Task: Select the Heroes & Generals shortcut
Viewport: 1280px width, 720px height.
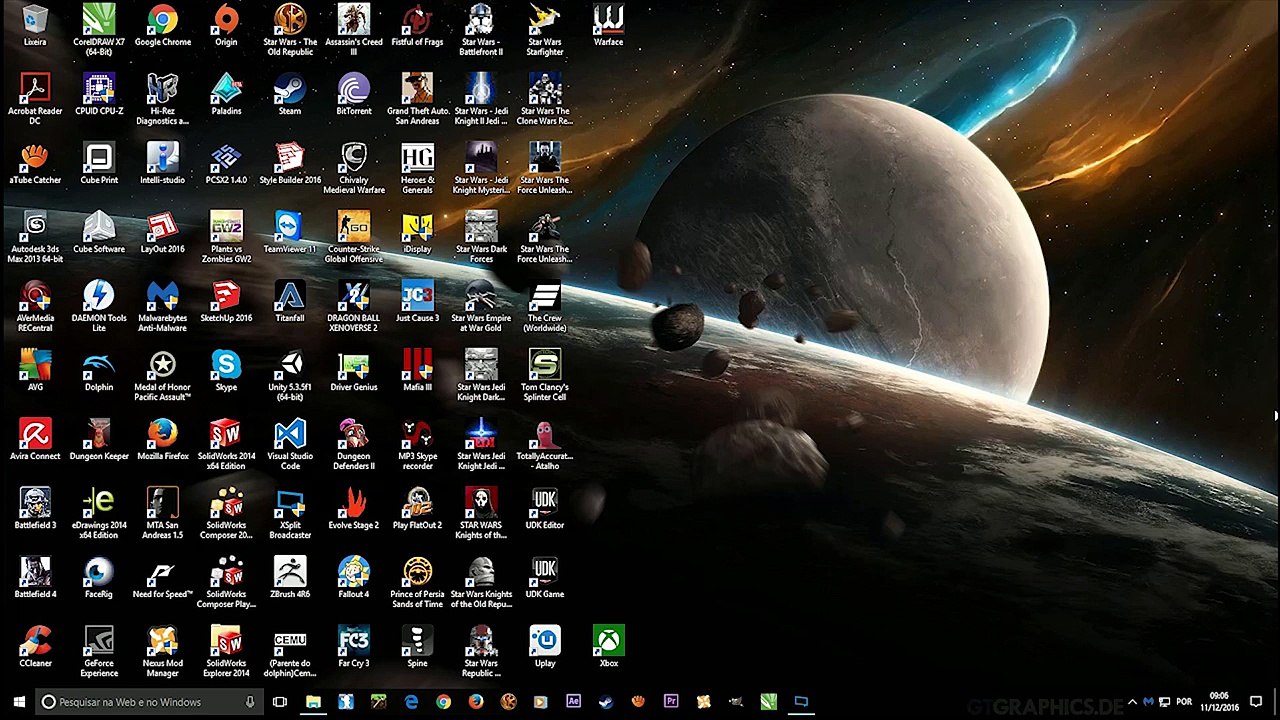Action: [417, 168]
